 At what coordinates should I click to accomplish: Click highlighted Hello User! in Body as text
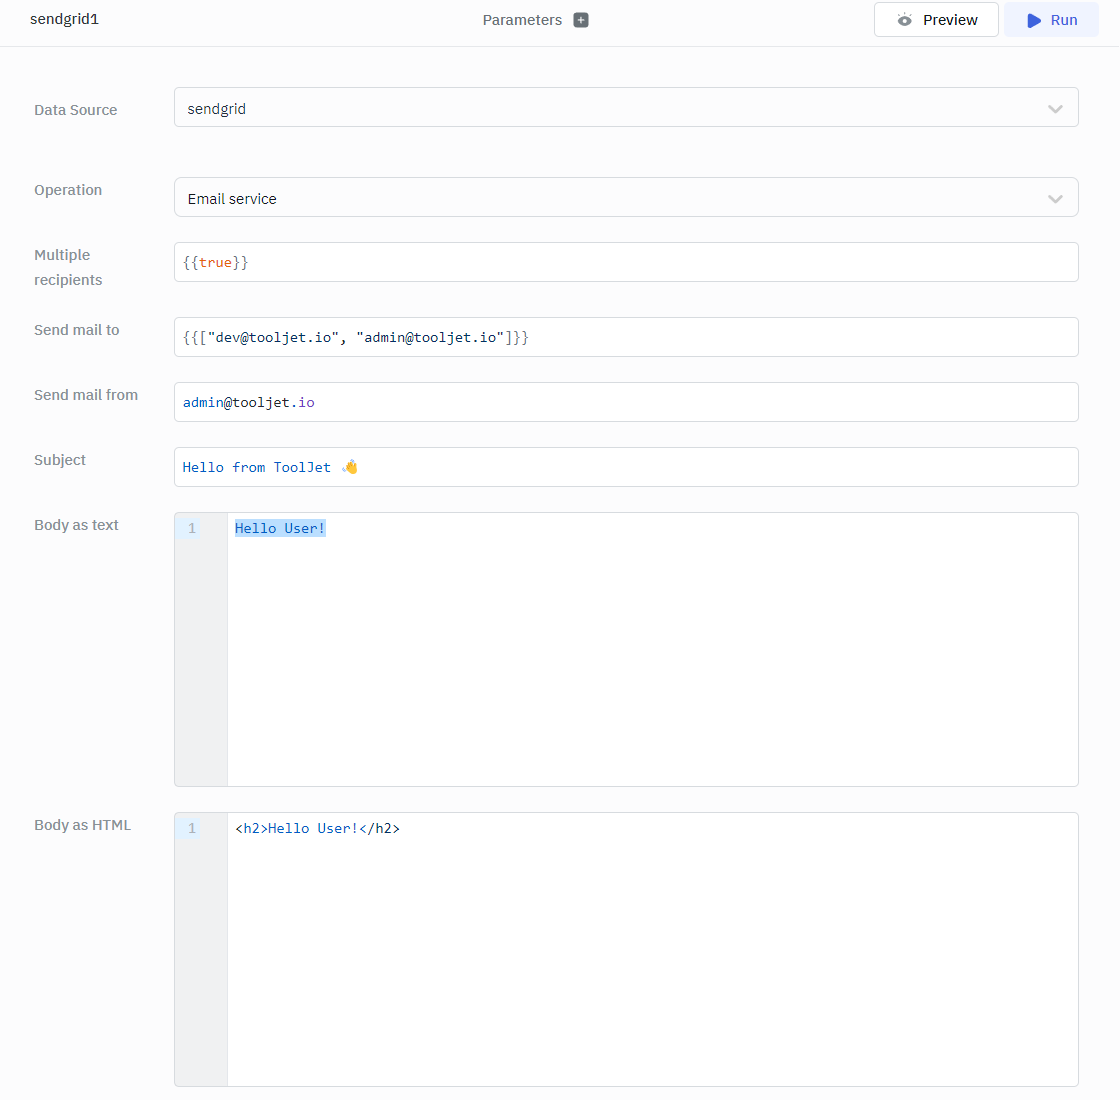pyautogui.click(x=280, y=528)
